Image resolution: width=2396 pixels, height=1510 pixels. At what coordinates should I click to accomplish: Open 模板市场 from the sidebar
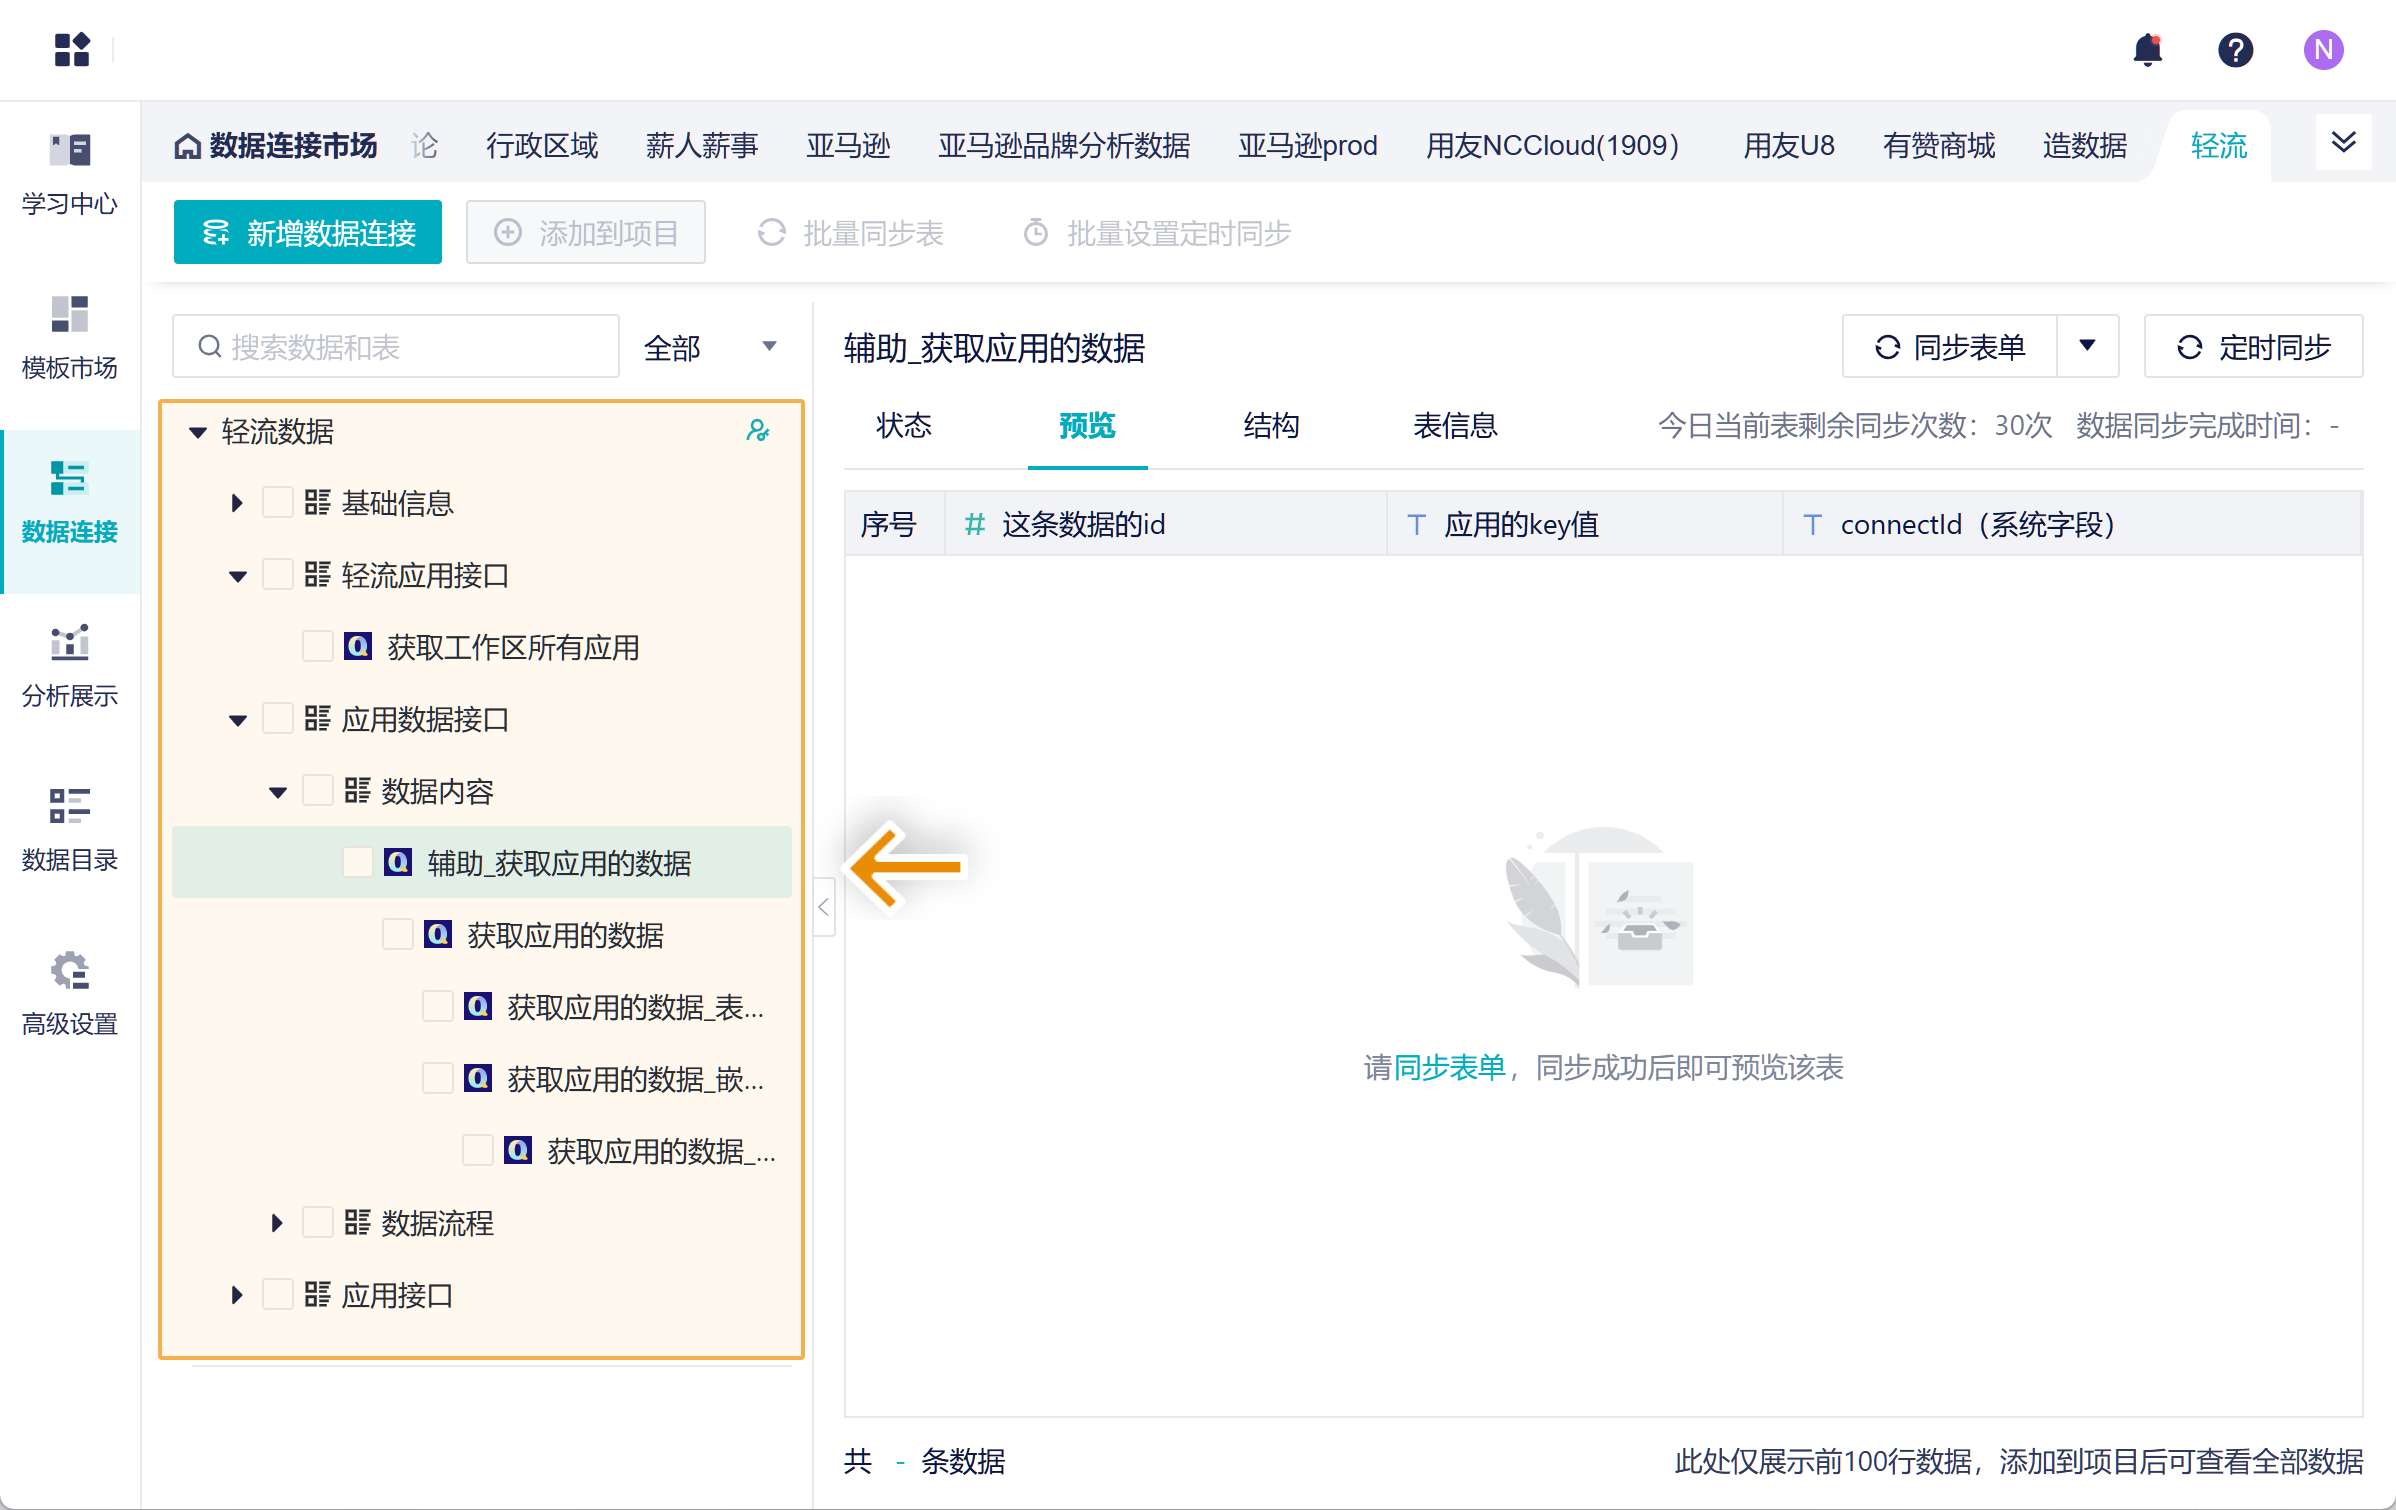point(70,338)
